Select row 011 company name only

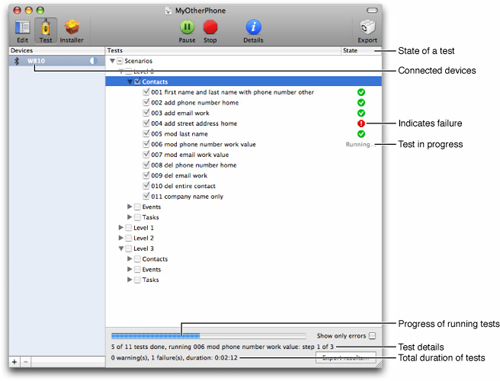tap(244, 196)
